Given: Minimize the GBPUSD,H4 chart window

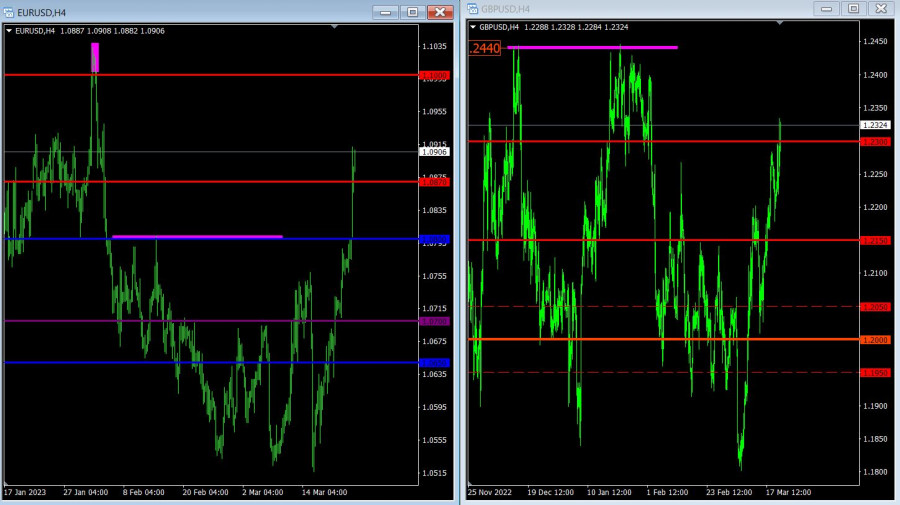Looking at the screenshot, I should tap(826, 9).
